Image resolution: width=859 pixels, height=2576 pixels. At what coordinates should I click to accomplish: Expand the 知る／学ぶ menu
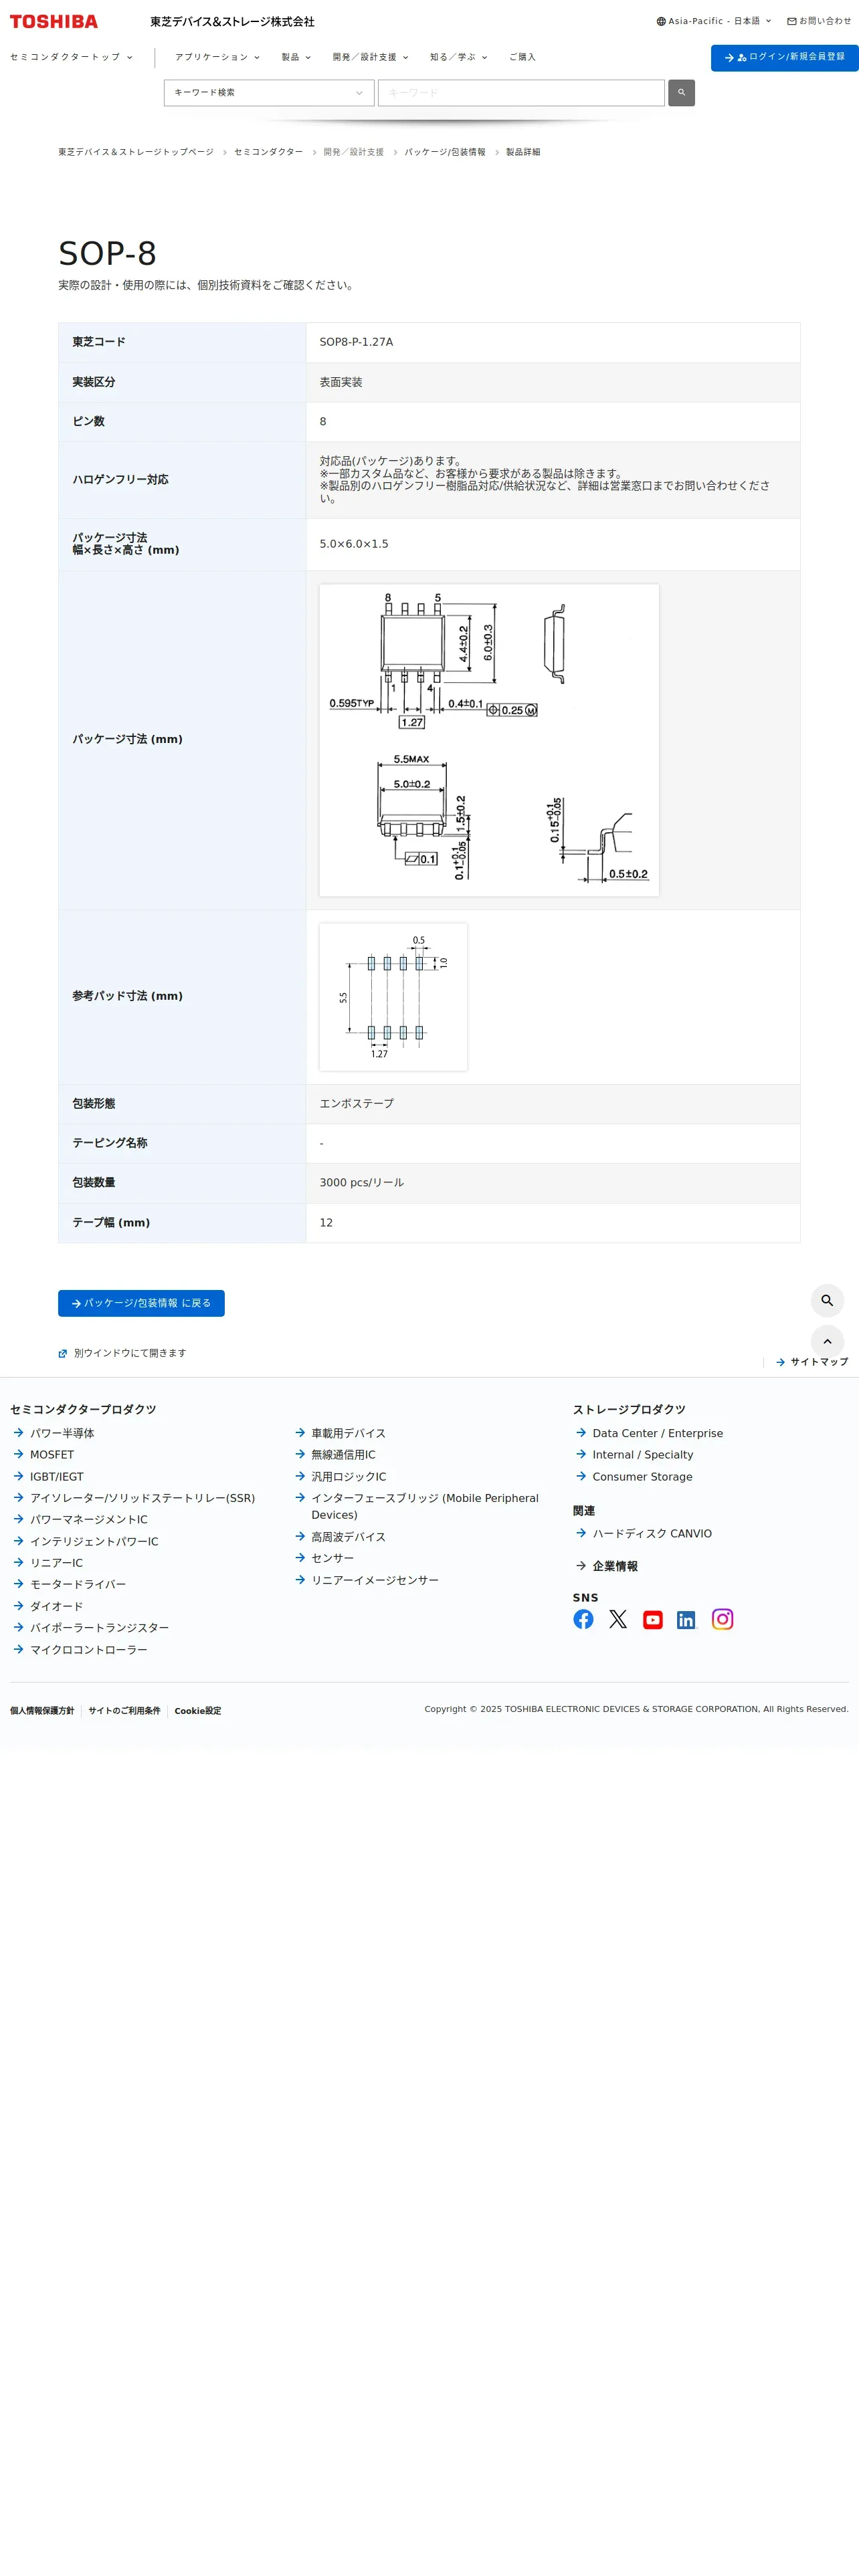[458, 57]
